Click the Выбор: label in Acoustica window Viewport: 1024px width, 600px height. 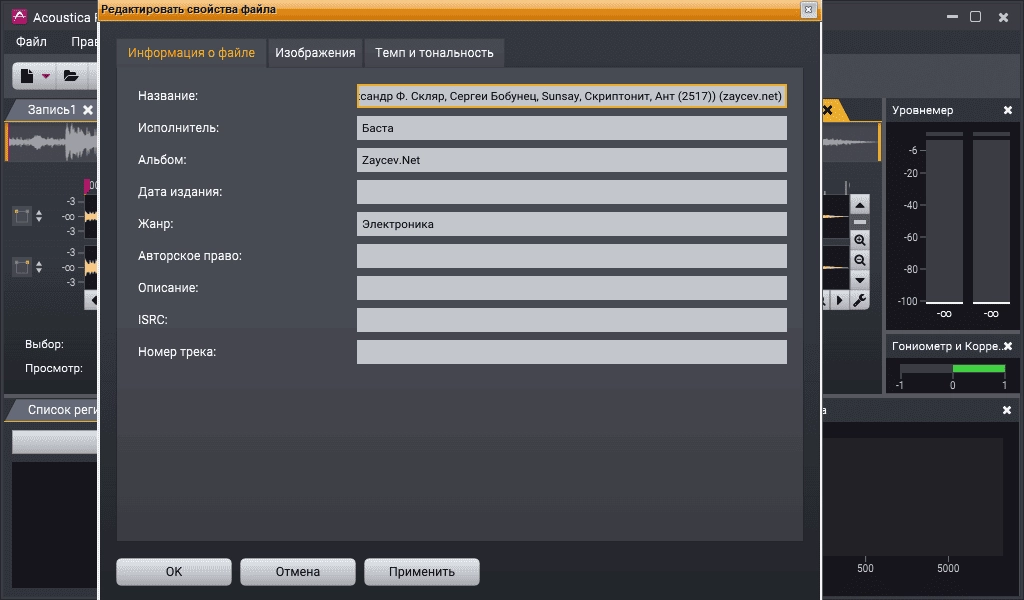[44, 344]
